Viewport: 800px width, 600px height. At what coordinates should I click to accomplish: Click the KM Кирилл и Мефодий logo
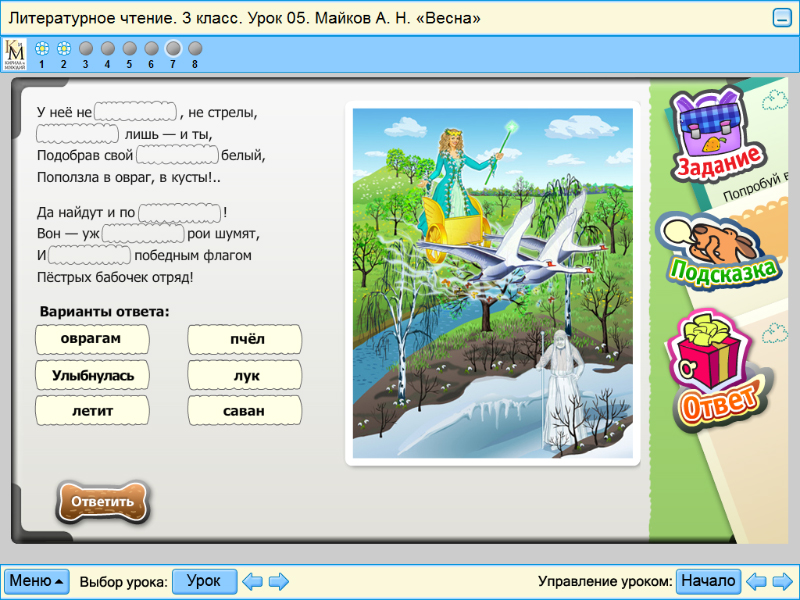click(x=14, y=55)
